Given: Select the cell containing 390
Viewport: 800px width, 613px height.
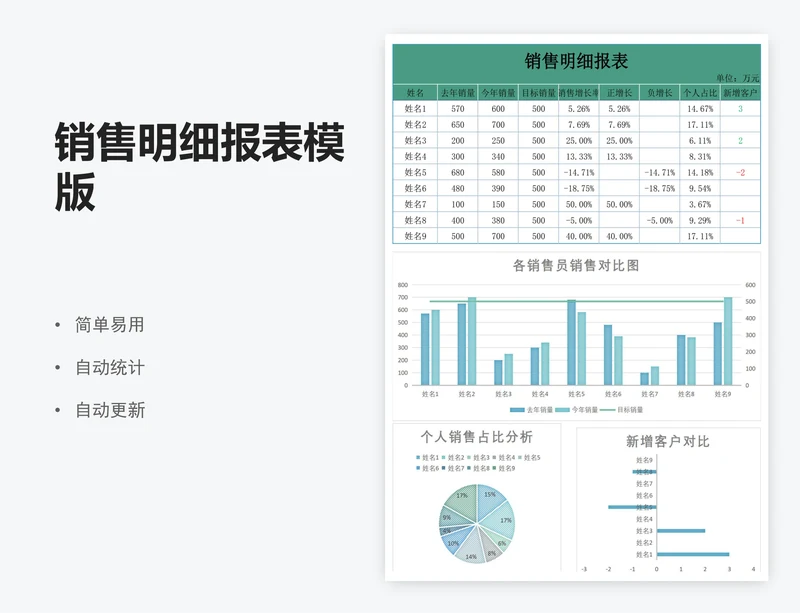Looking at the screenshot, I should (498, 188).
